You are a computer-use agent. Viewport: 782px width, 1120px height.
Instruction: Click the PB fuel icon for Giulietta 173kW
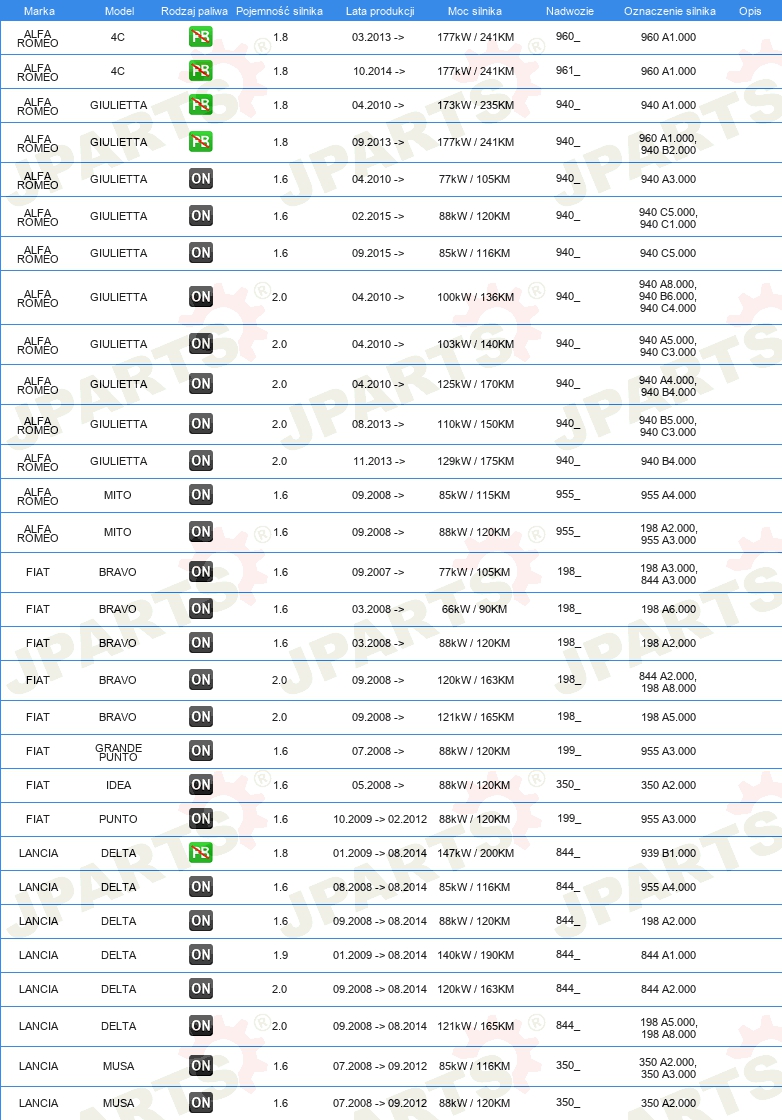201,105
